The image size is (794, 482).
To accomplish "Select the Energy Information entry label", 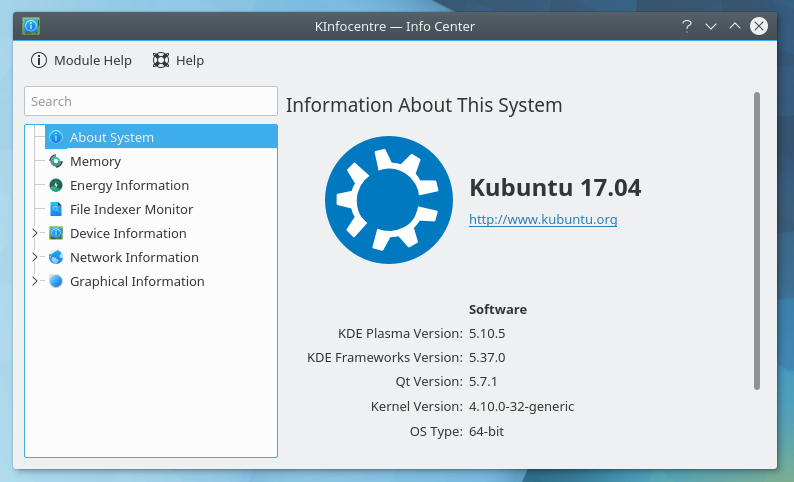I will [x=129, y=185].
